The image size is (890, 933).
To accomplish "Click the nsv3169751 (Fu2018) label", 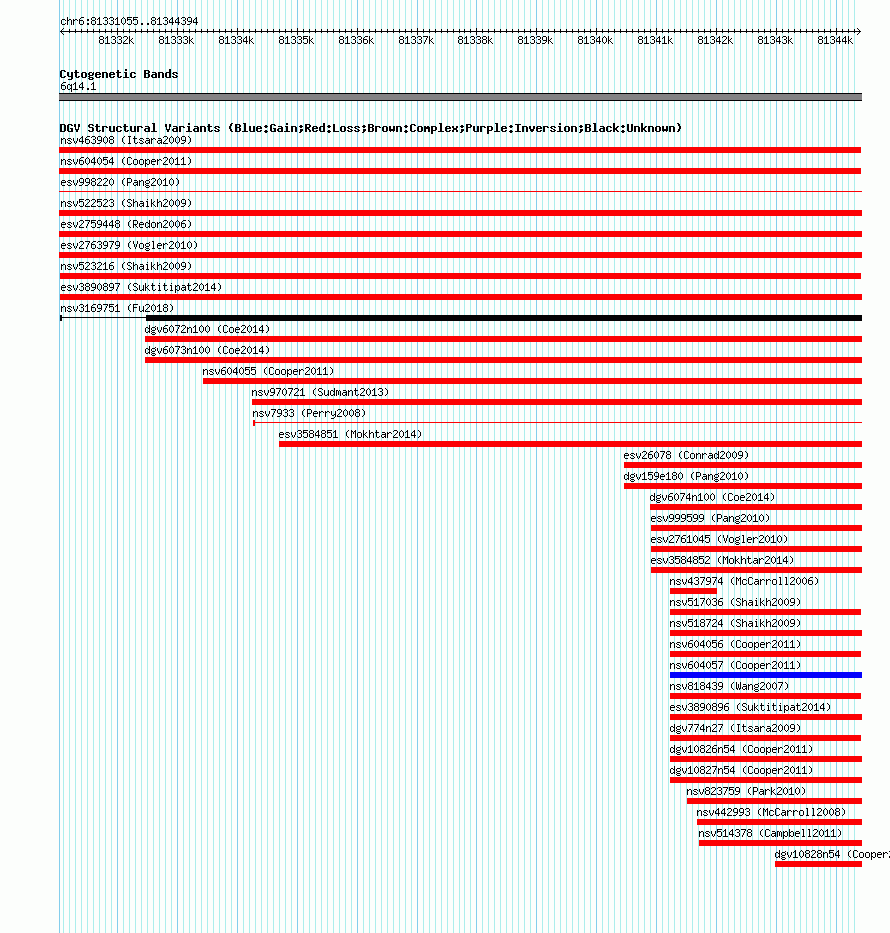I will [x=117, y=308].
